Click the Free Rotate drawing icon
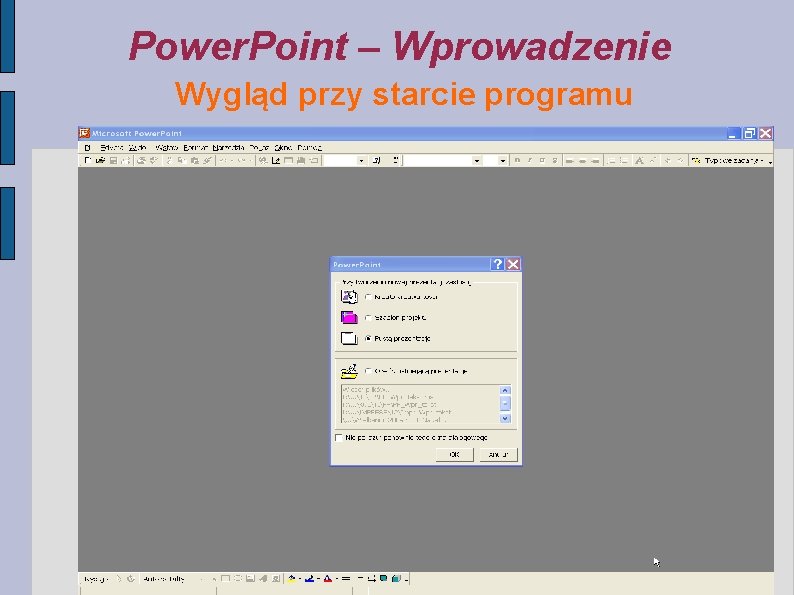This screenshot has height=595, width=794. 131,578
